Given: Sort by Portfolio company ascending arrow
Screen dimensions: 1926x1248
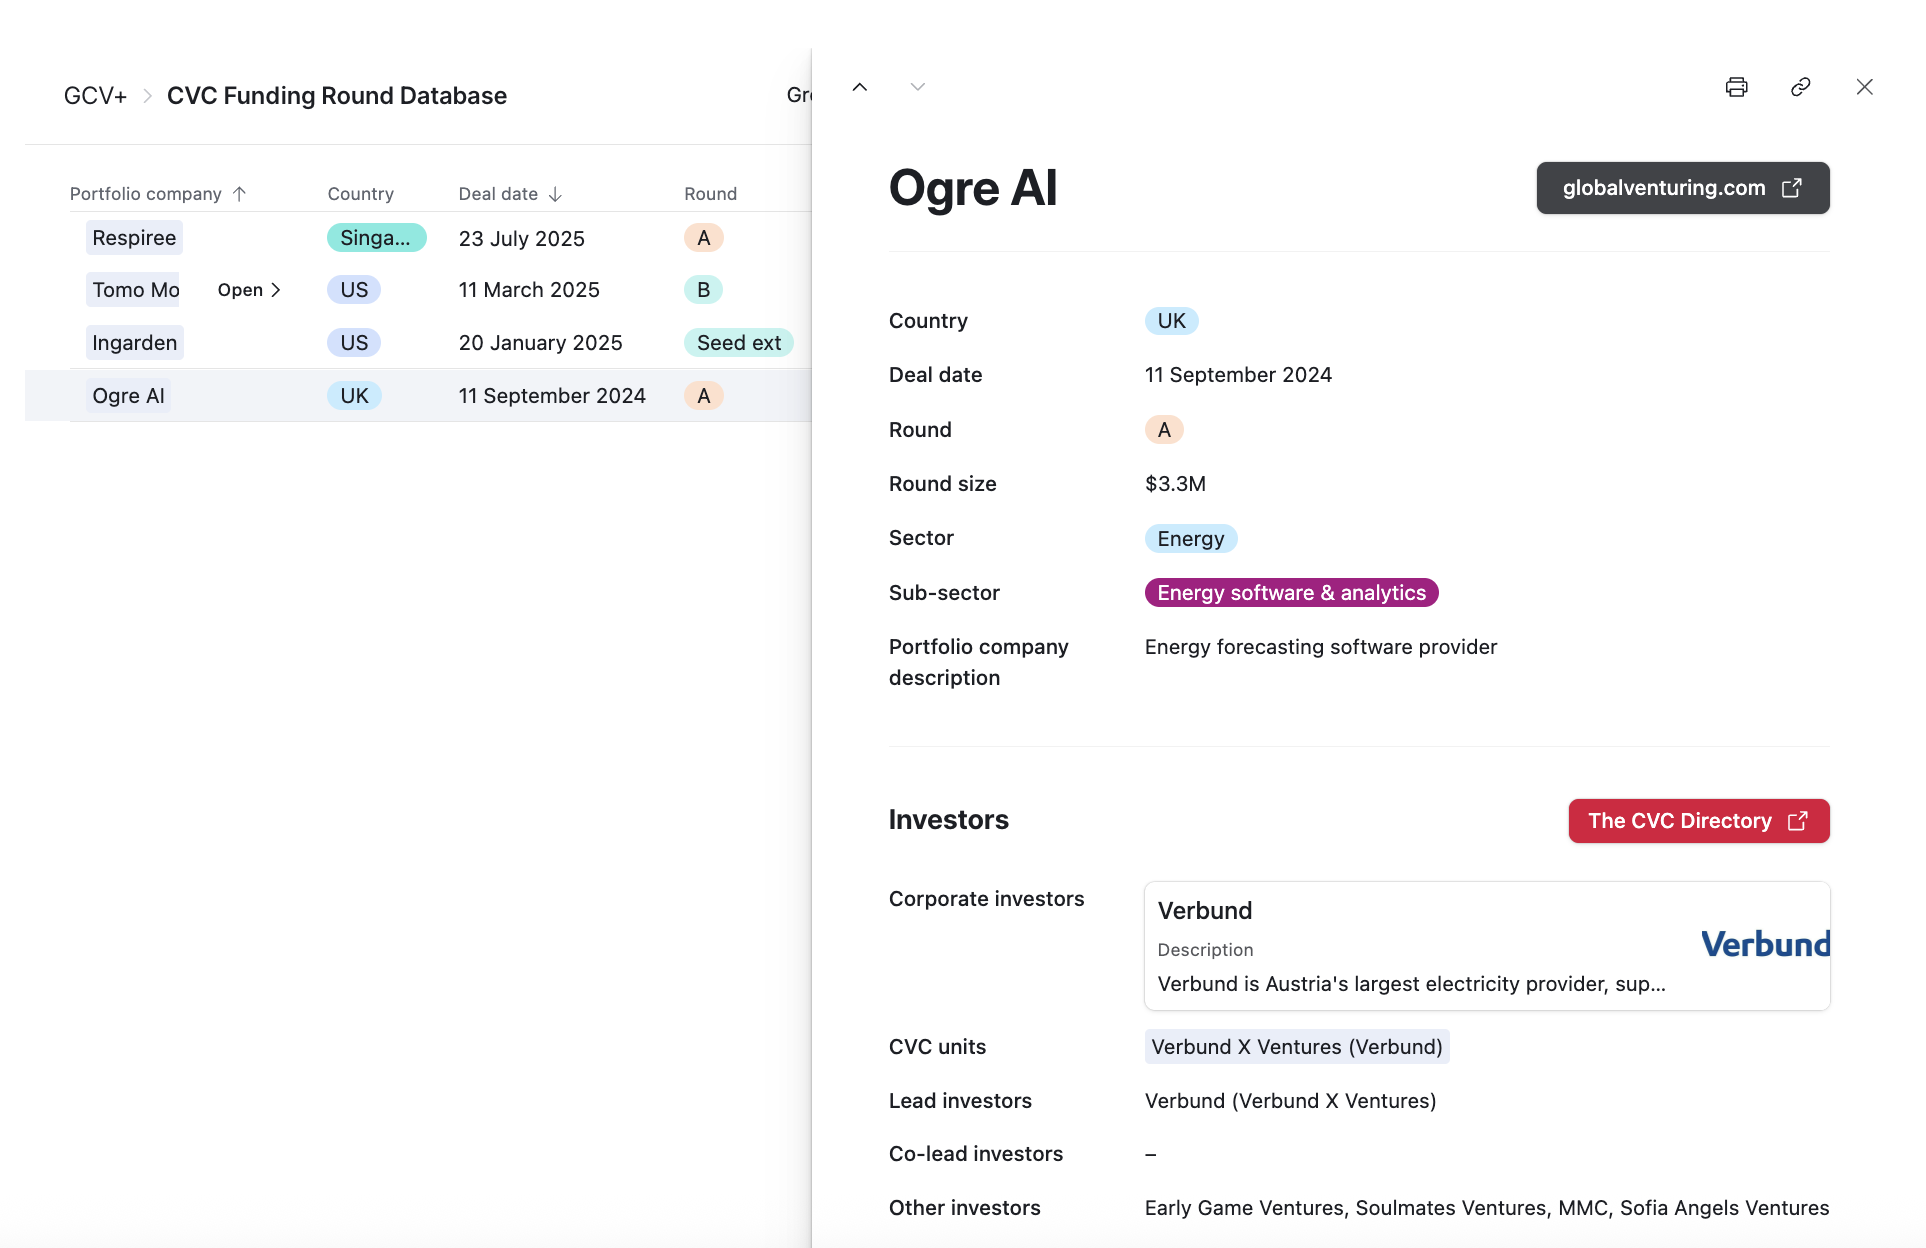Looking at the screenshot, I should click(239, 194).
